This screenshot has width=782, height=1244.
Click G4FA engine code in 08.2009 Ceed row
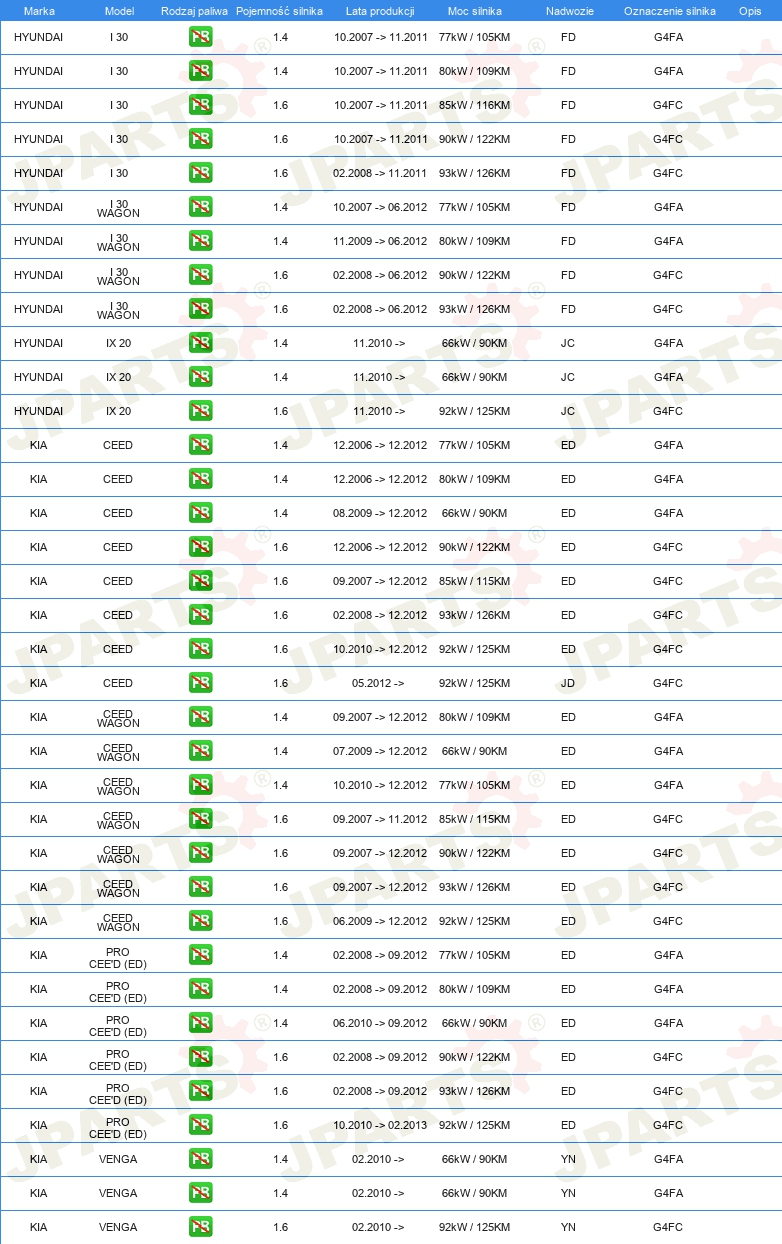[668, 514]
